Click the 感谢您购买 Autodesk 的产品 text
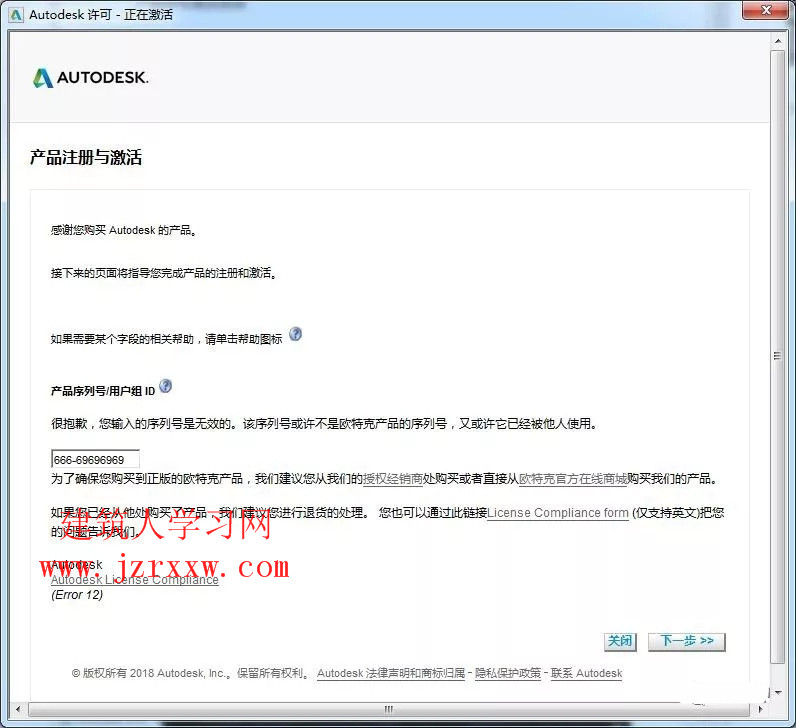 click(123, 230)
